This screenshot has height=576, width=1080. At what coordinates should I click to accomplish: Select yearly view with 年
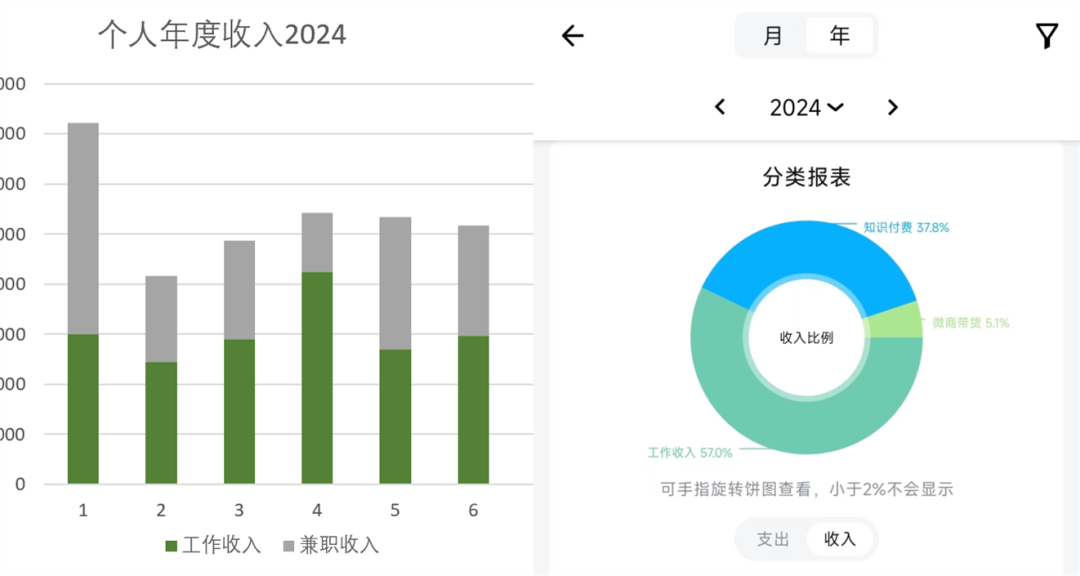[x=840, y=35]
